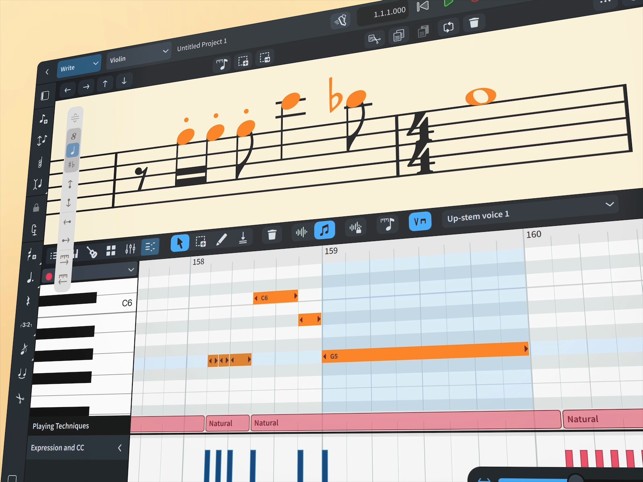Collapse the Expression and CC lane
The width and height of the screenshot is (643, 482).
(120, 448)
